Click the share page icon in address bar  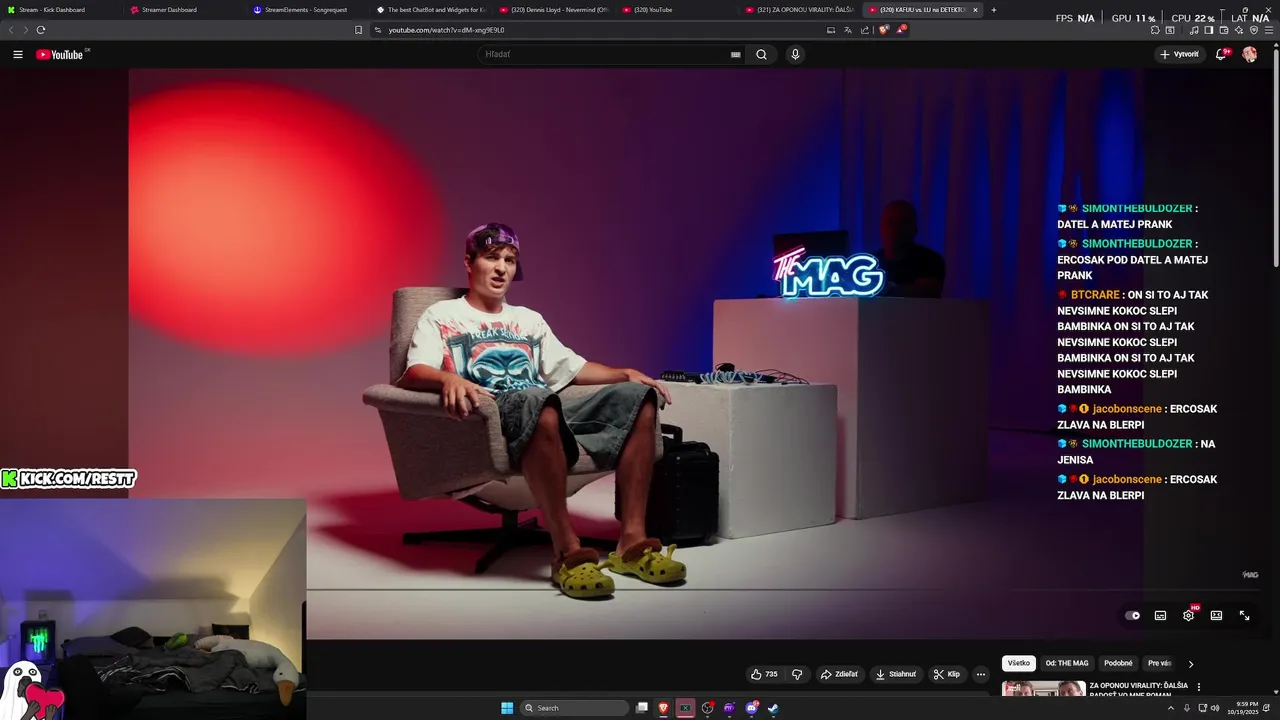[x=864, y=30]
